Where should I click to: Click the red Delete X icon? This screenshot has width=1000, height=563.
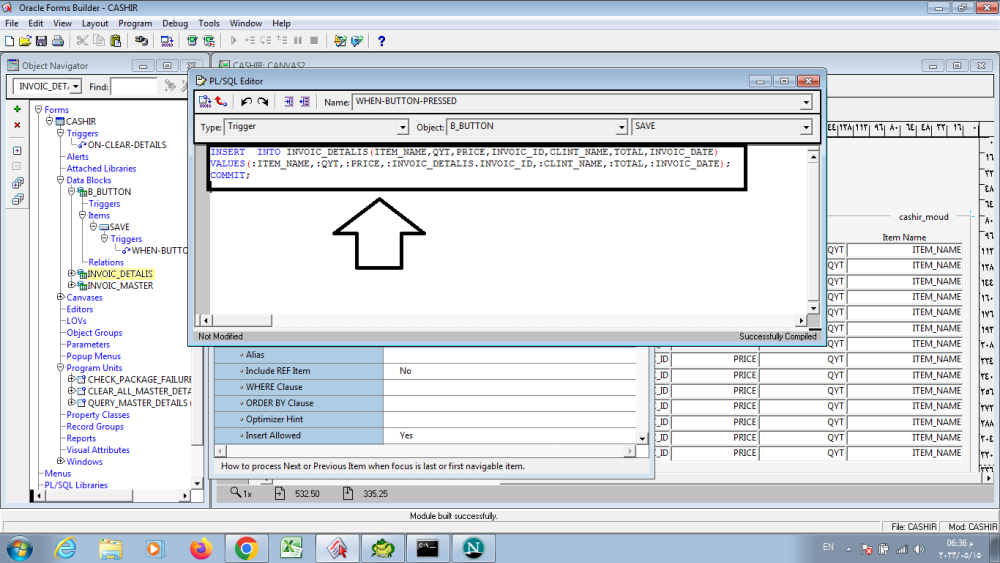click(x=17, y=125)
